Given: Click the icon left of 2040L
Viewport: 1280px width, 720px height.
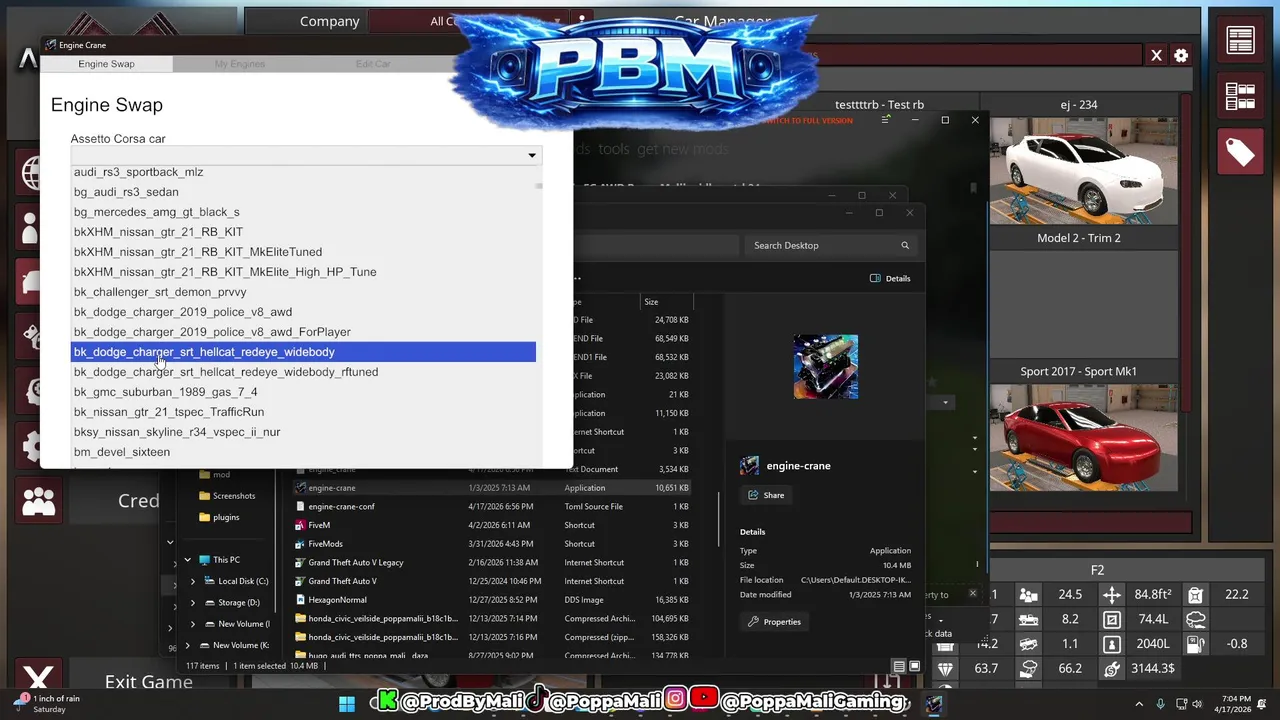Looking at the screenshot, I should (1111, 645).
